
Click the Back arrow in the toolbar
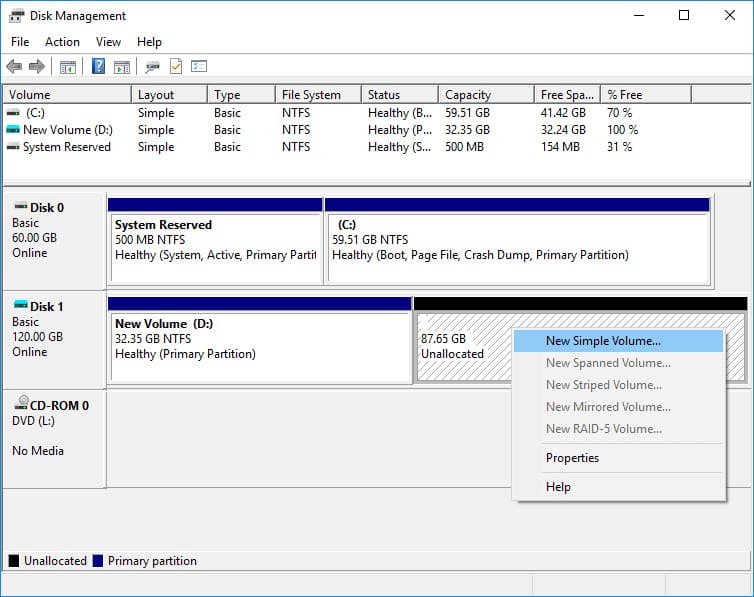tap(14, 67)
